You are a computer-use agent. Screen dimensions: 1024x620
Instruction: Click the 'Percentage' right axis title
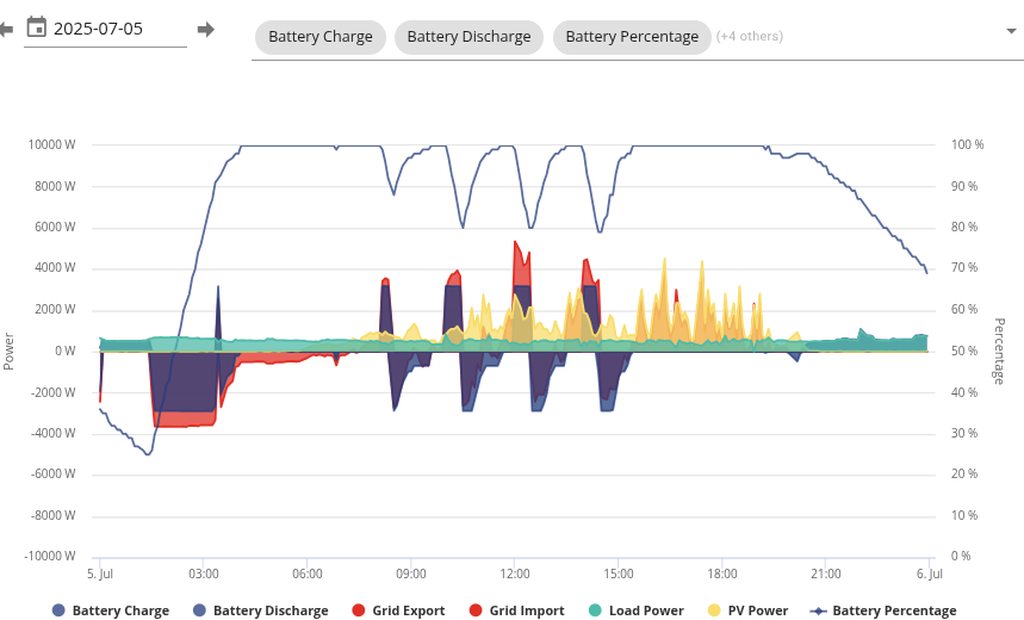[998, 351]
